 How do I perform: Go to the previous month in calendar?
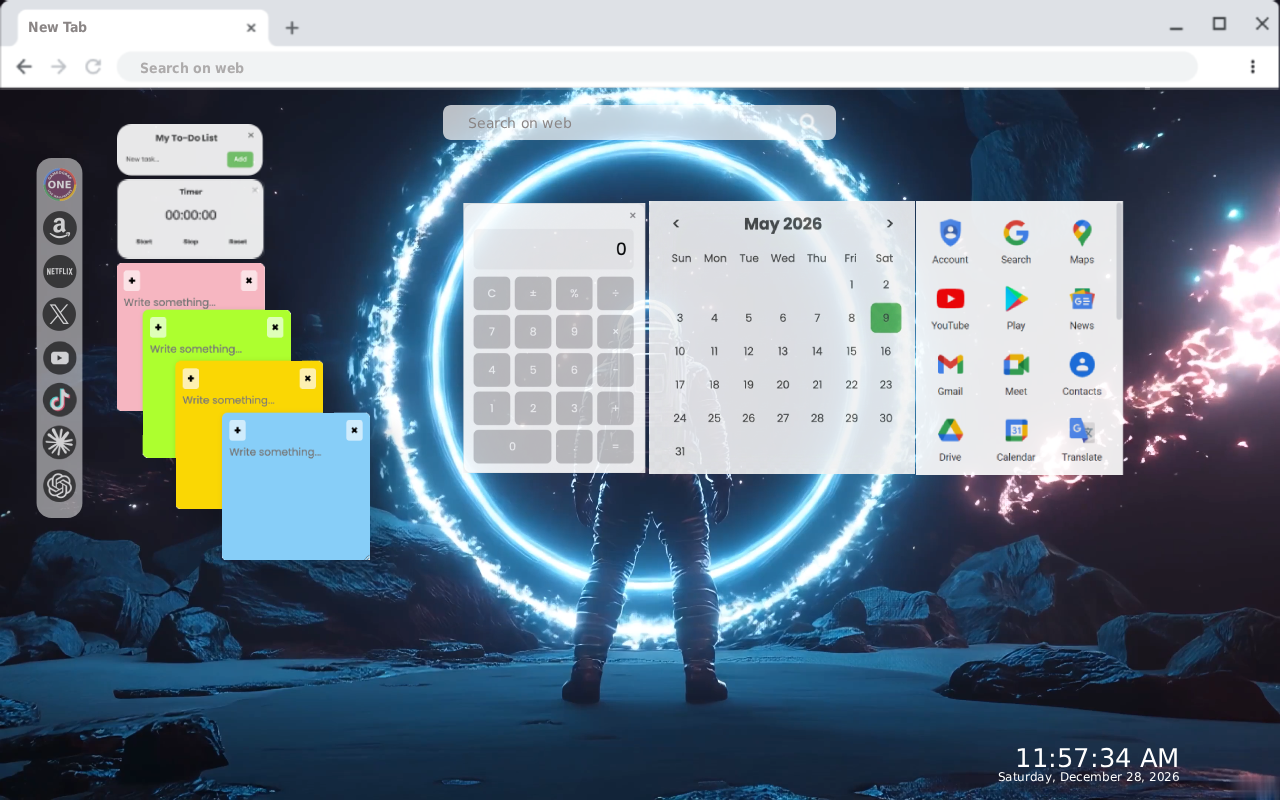pos(676,224)
